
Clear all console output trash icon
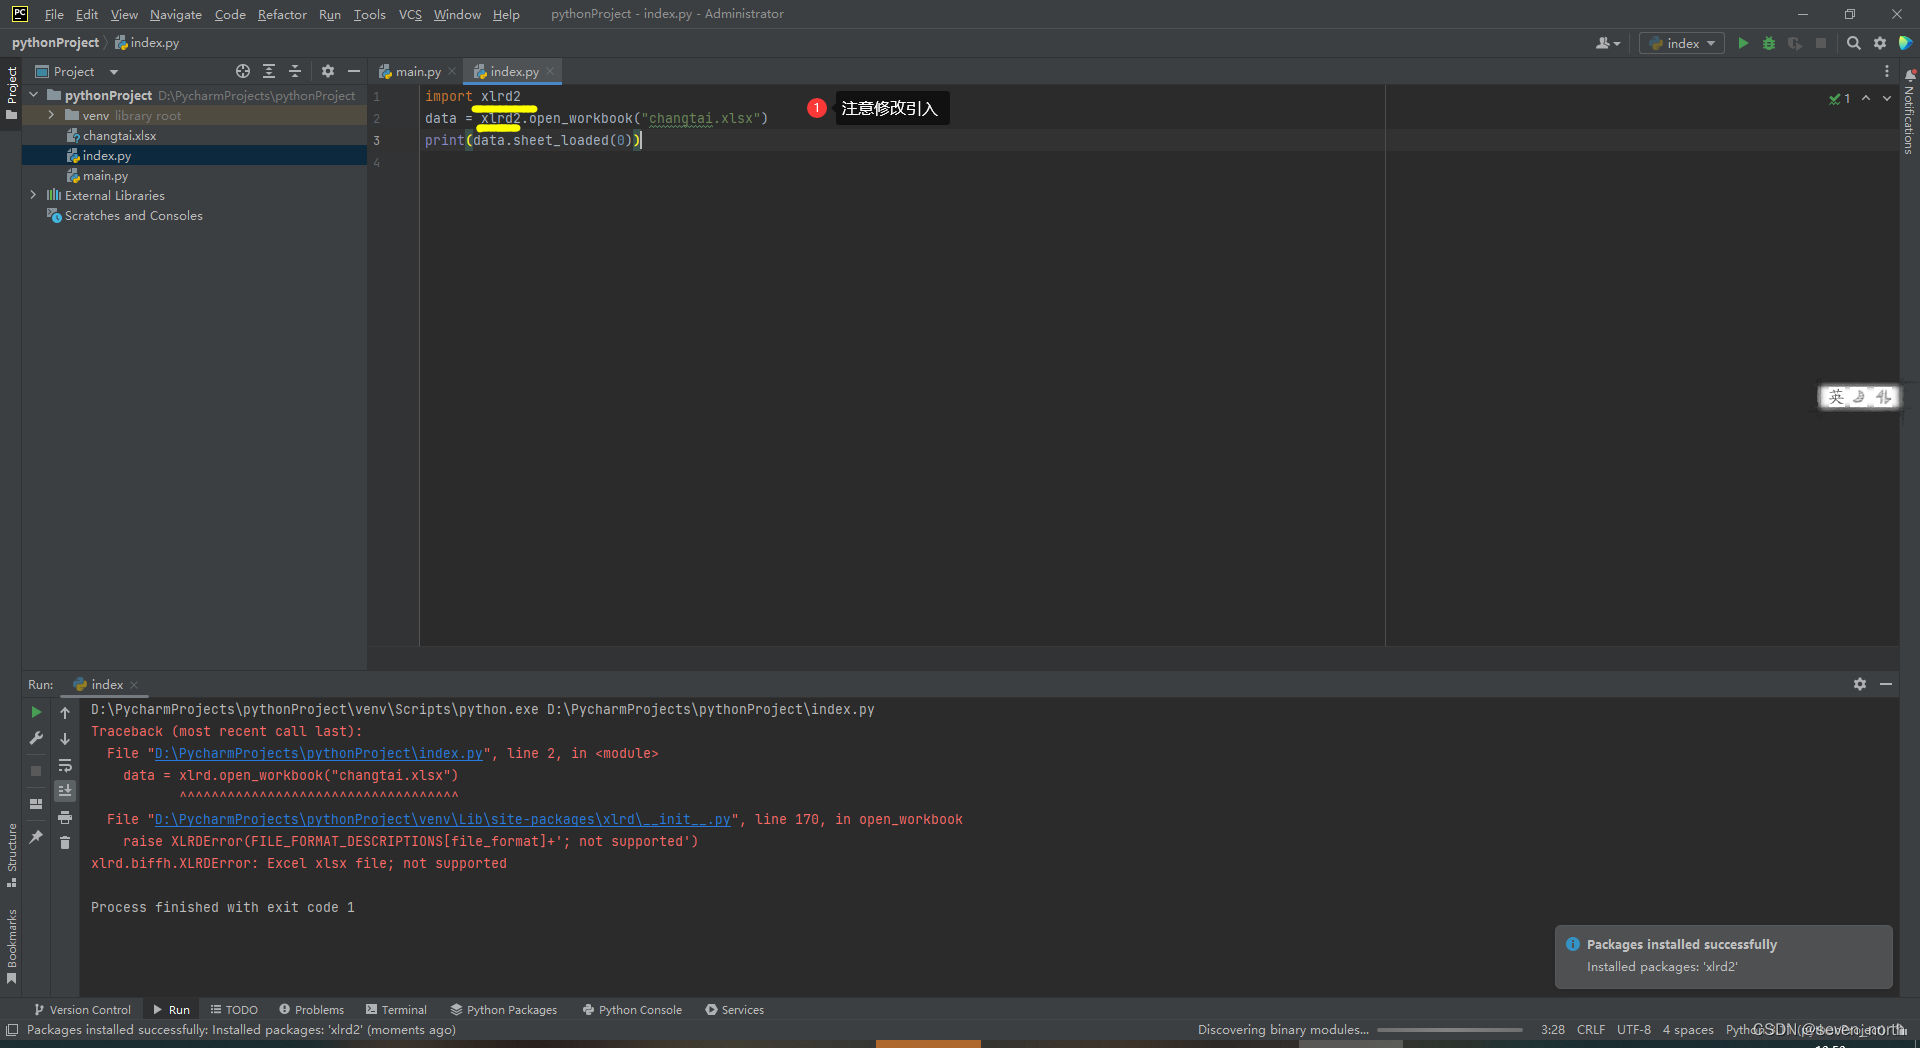pos(65,843)
